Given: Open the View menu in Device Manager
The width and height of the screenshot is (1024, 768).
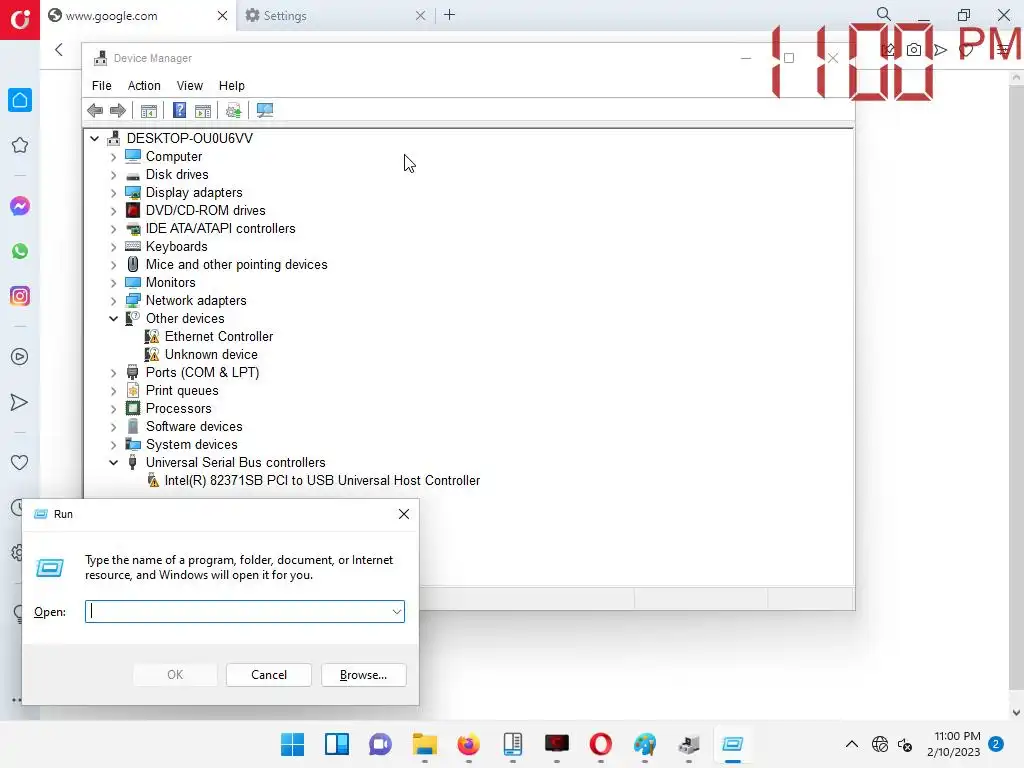Looking at the screenshot, I should [189, 86].
